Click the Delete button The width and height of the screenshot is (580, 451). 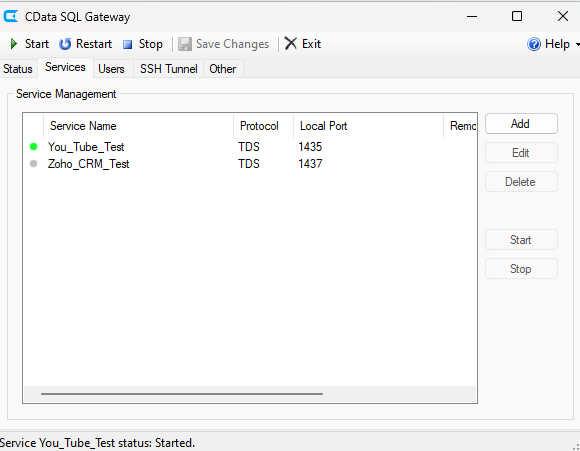click(521, 182)
